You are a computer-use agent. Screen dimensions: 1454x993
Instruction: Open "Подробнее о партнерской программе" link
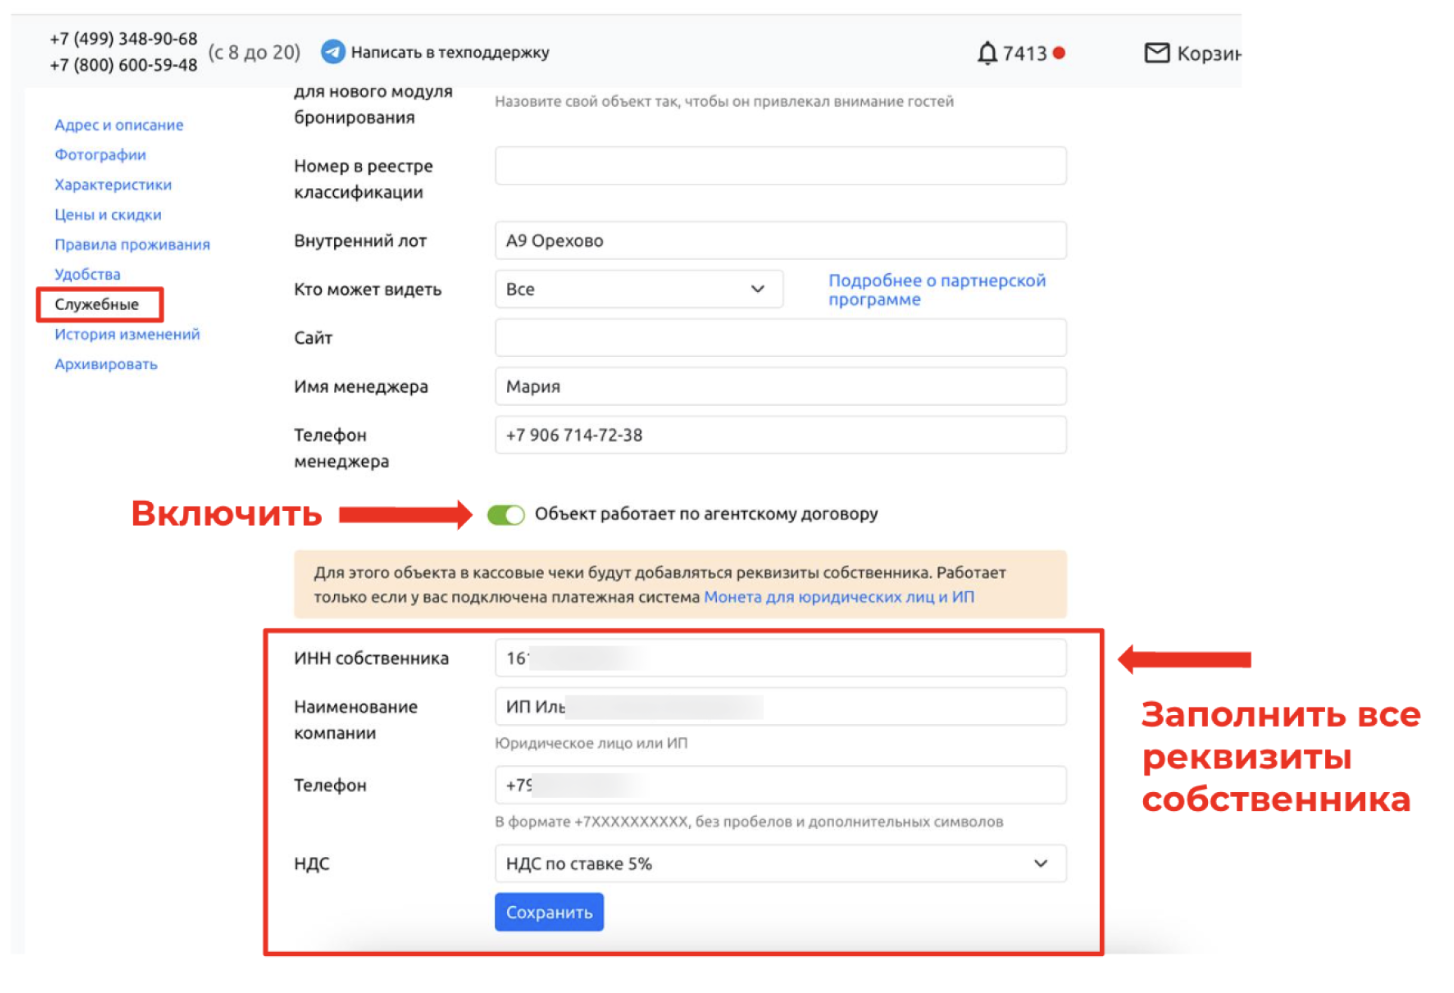tap(937, 290)
